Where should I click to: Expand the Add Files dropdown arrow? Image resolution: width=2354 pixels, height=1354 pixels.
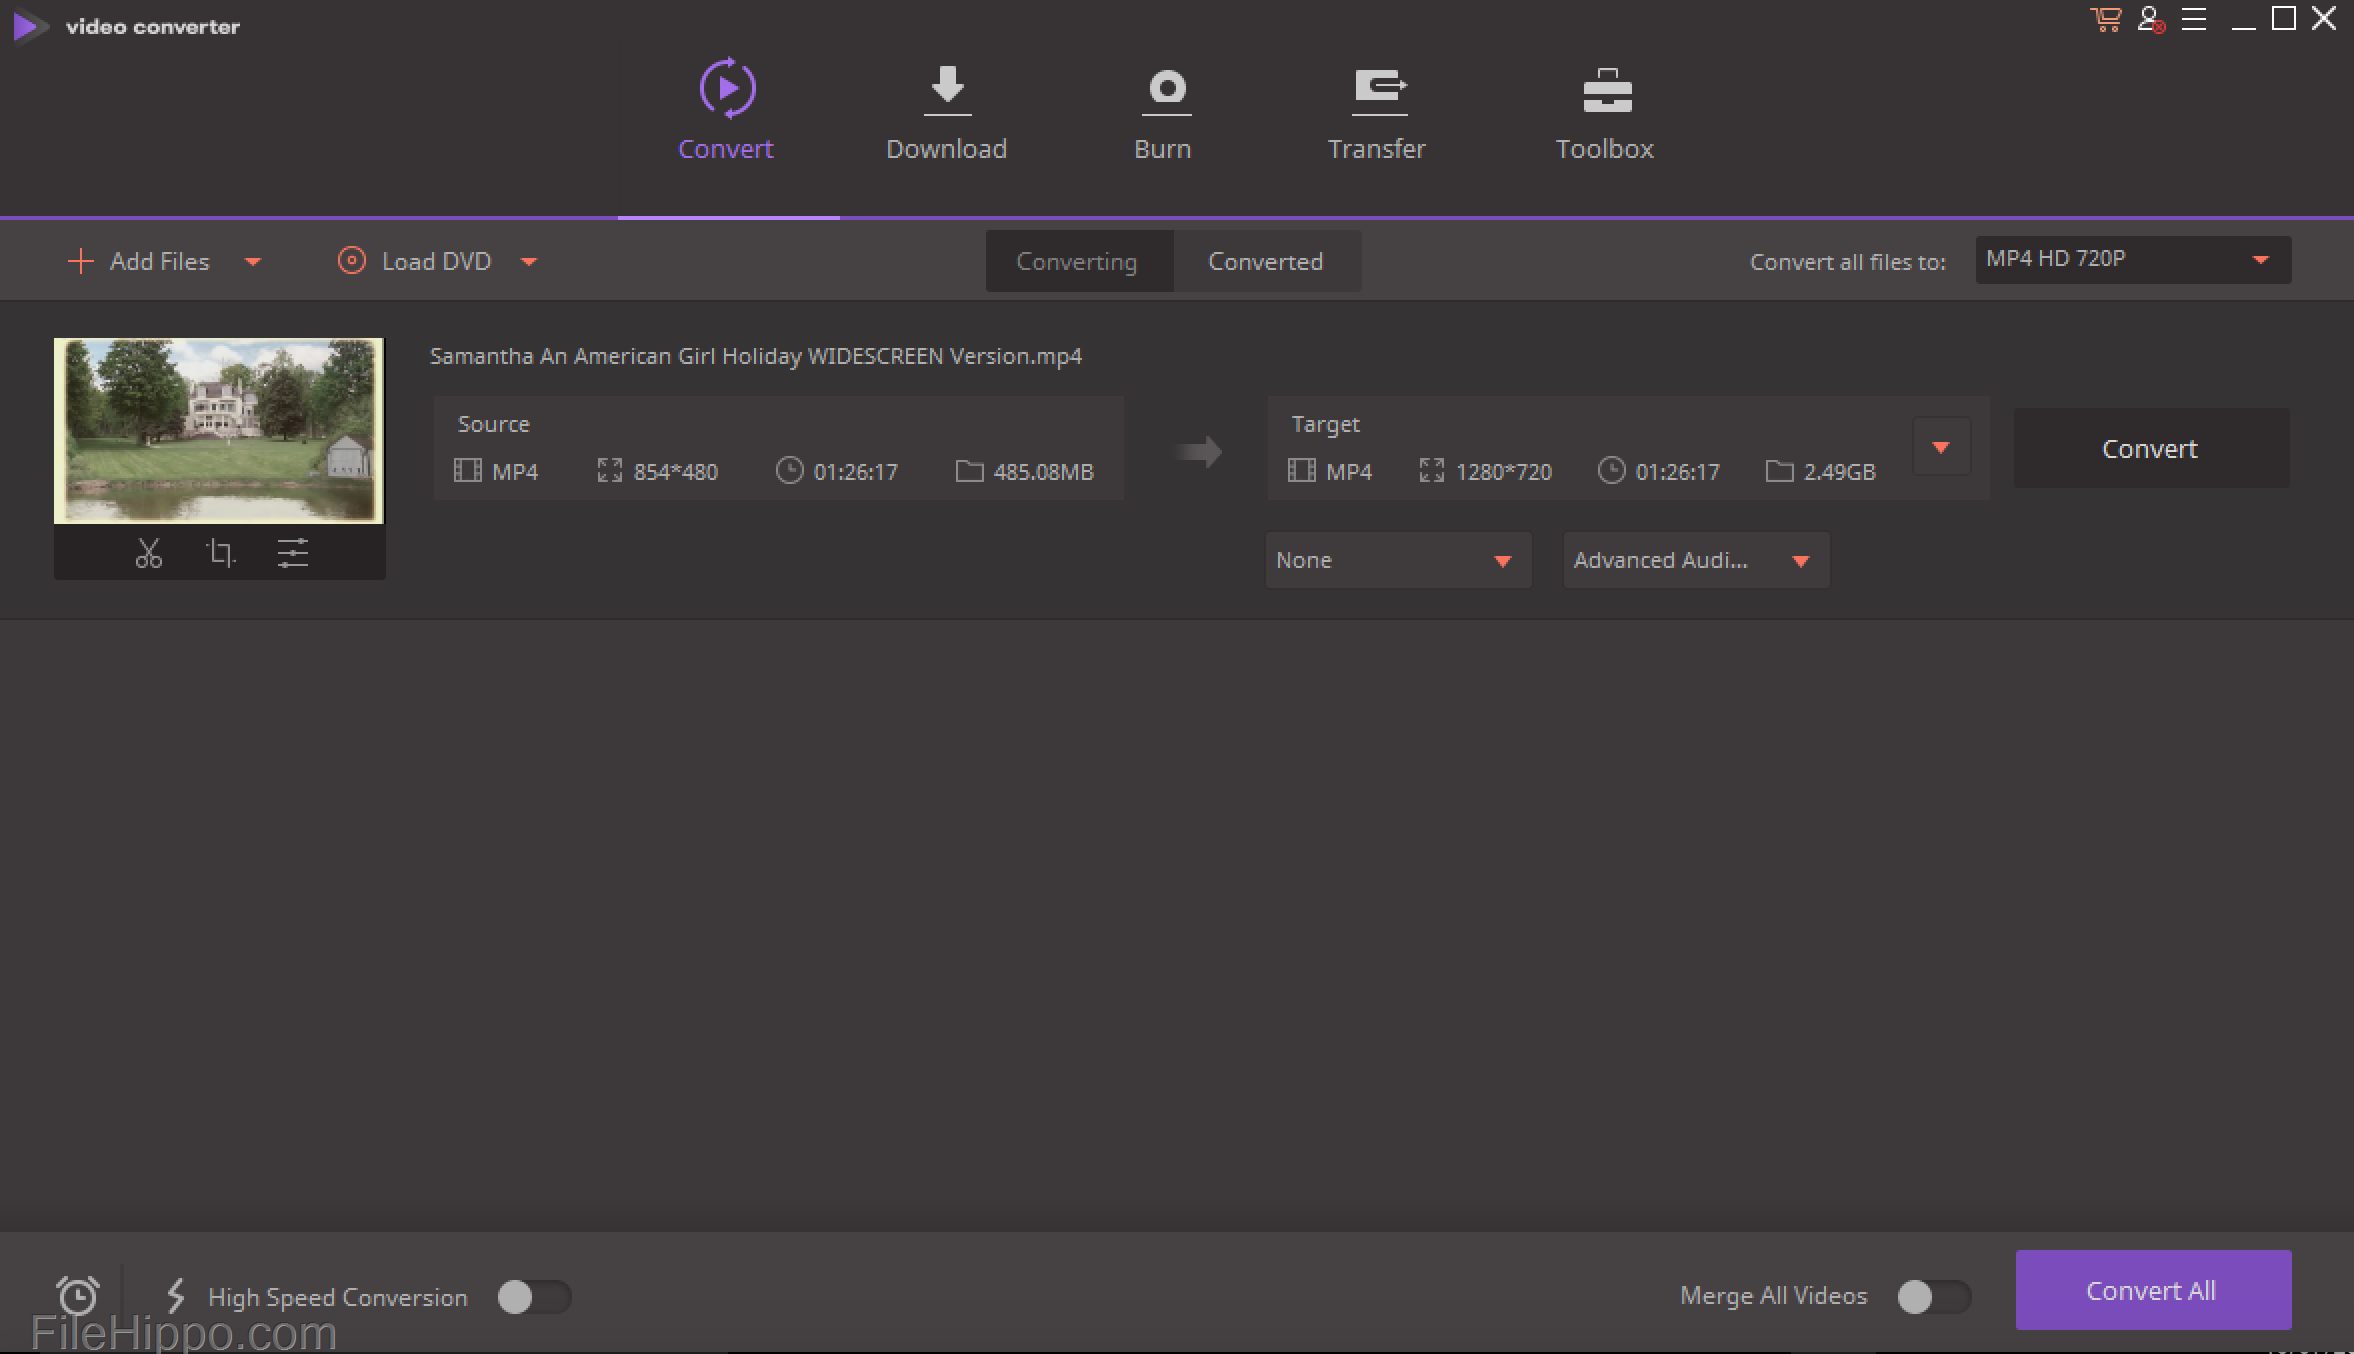pyautogui.click(x=253, y=262)
